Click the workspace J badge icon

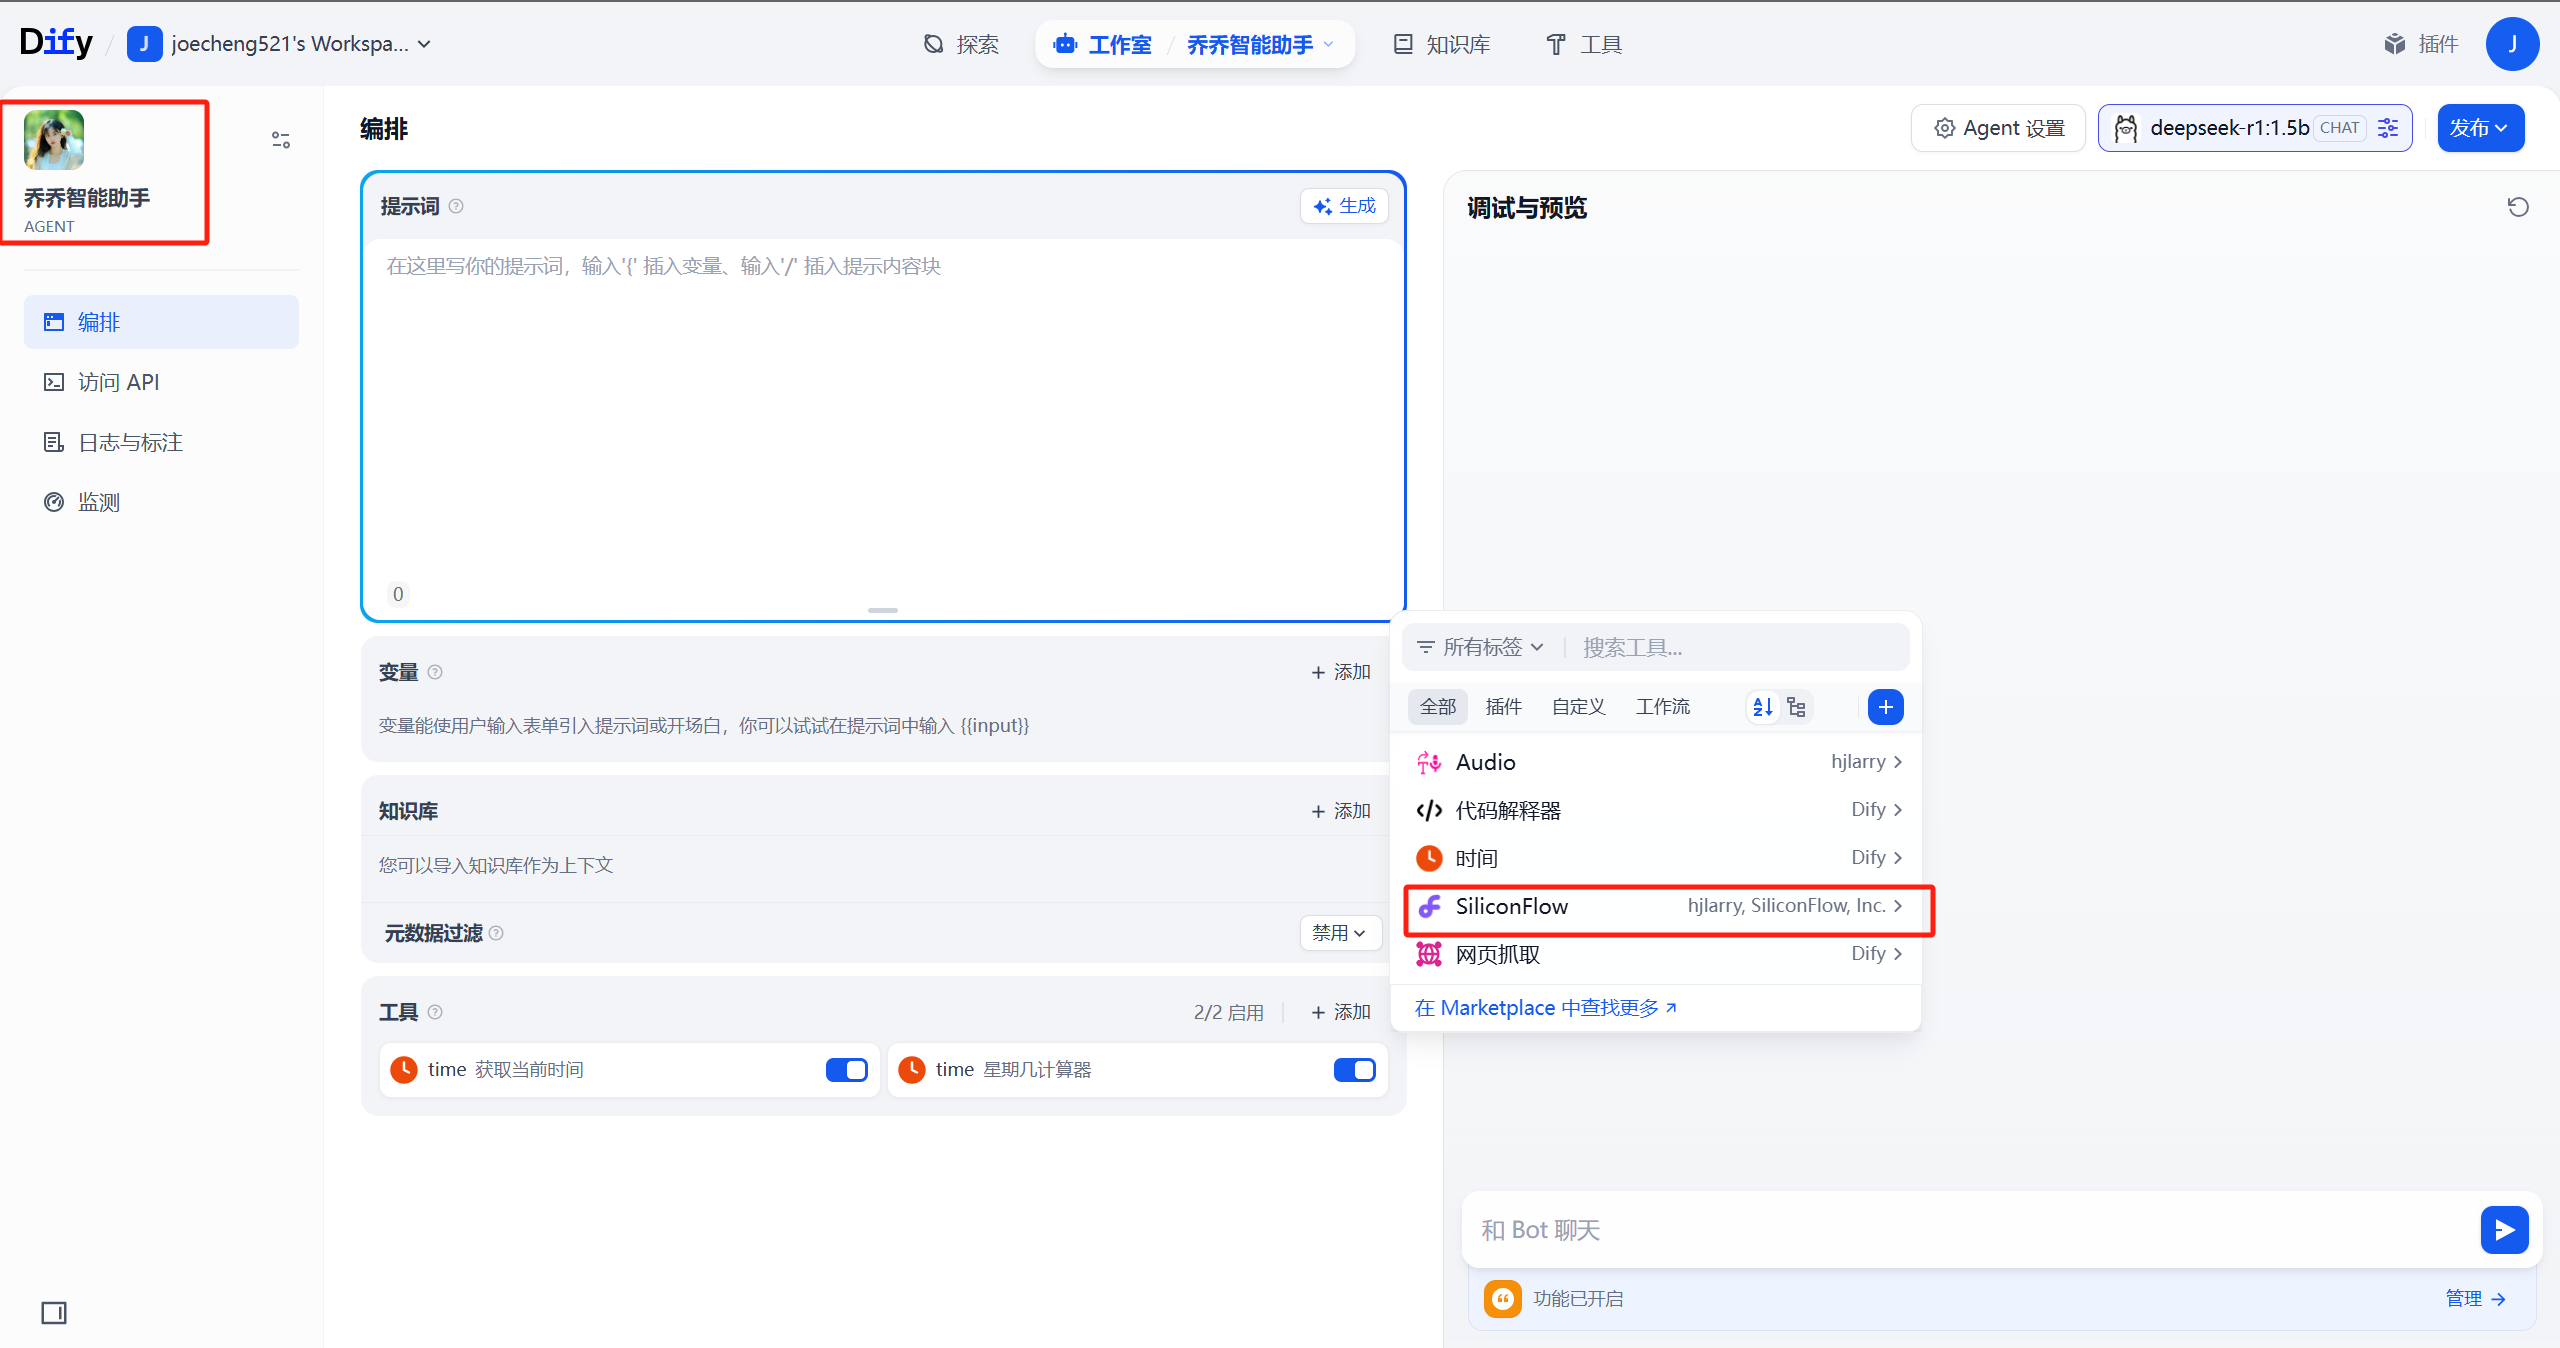tap(144, 44)
